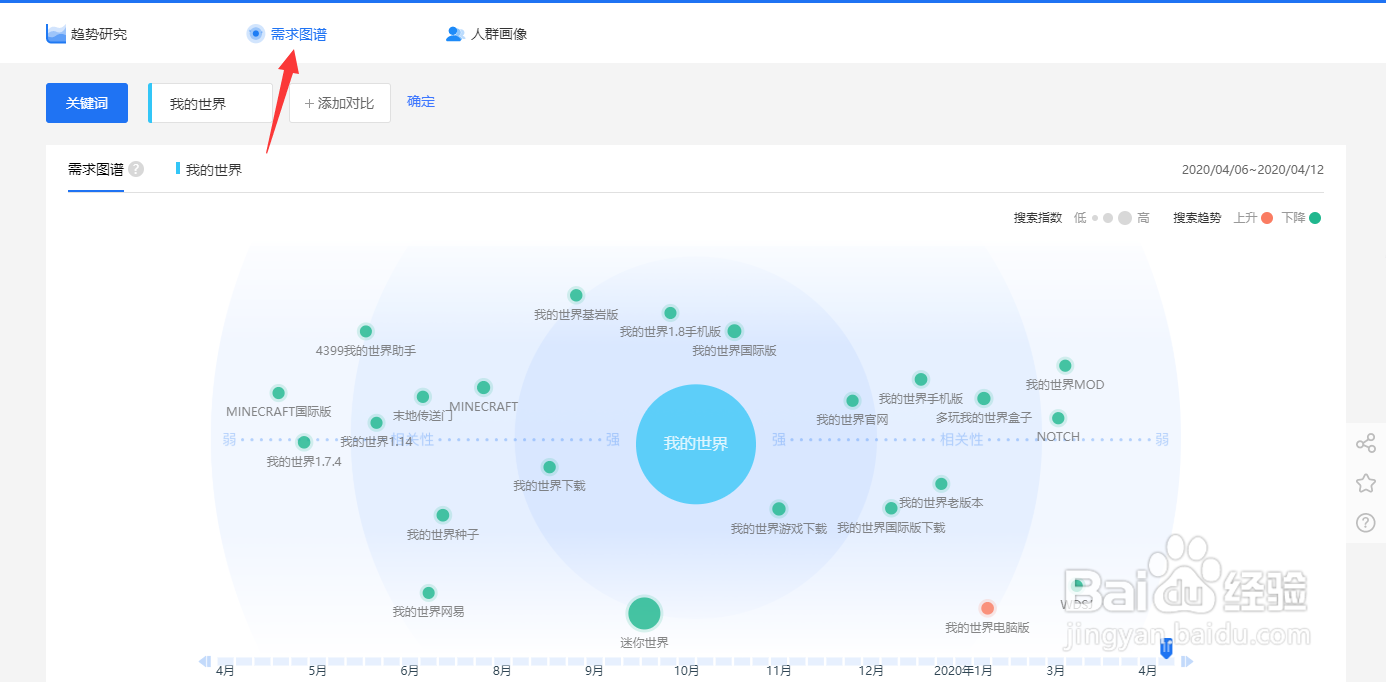
Task: Focus the 我的世界 keyword input field
Action: (211, 103)
